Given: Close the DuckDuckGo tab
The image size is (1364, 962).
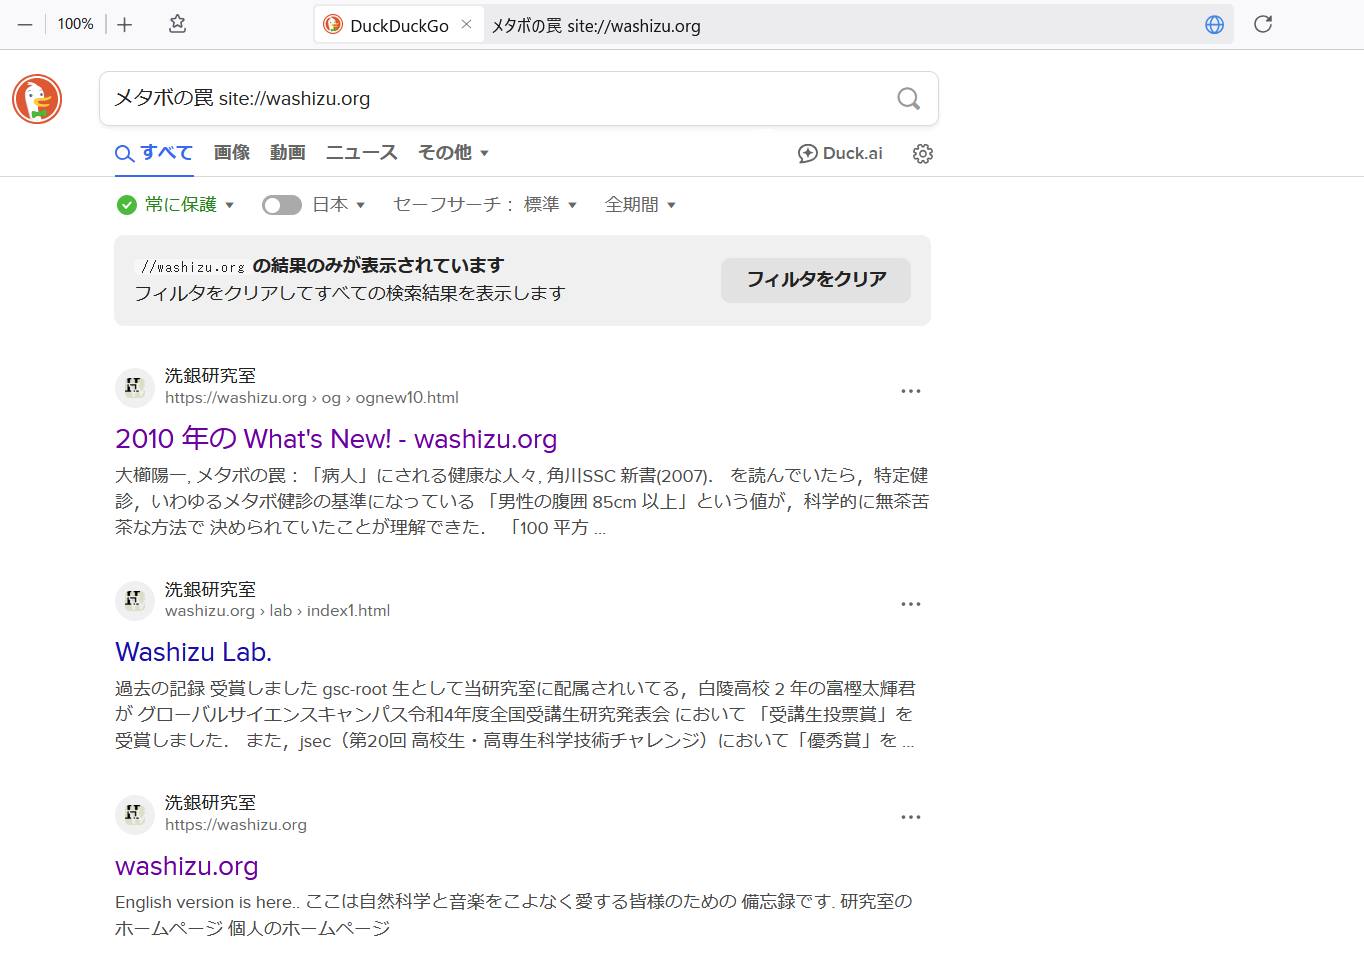Looking at the screenshot, I should pos(466,25).
